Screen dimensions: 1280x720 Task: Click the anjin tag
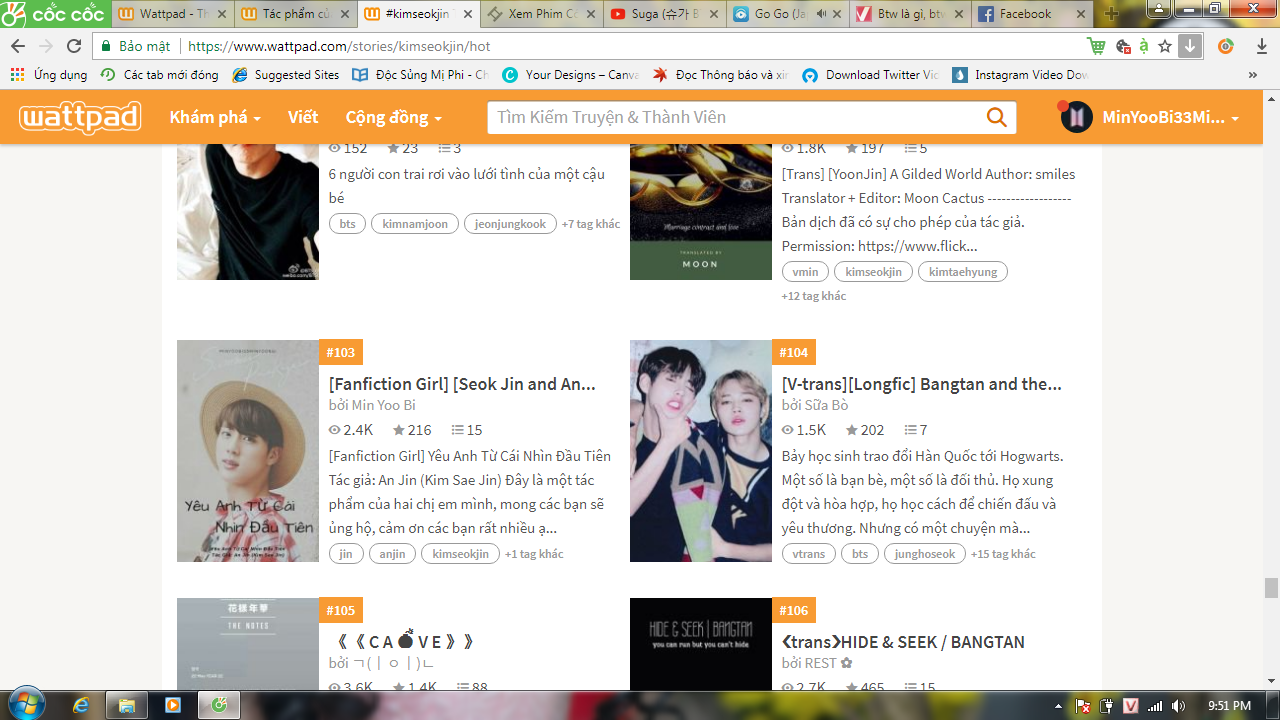[392, 554]
